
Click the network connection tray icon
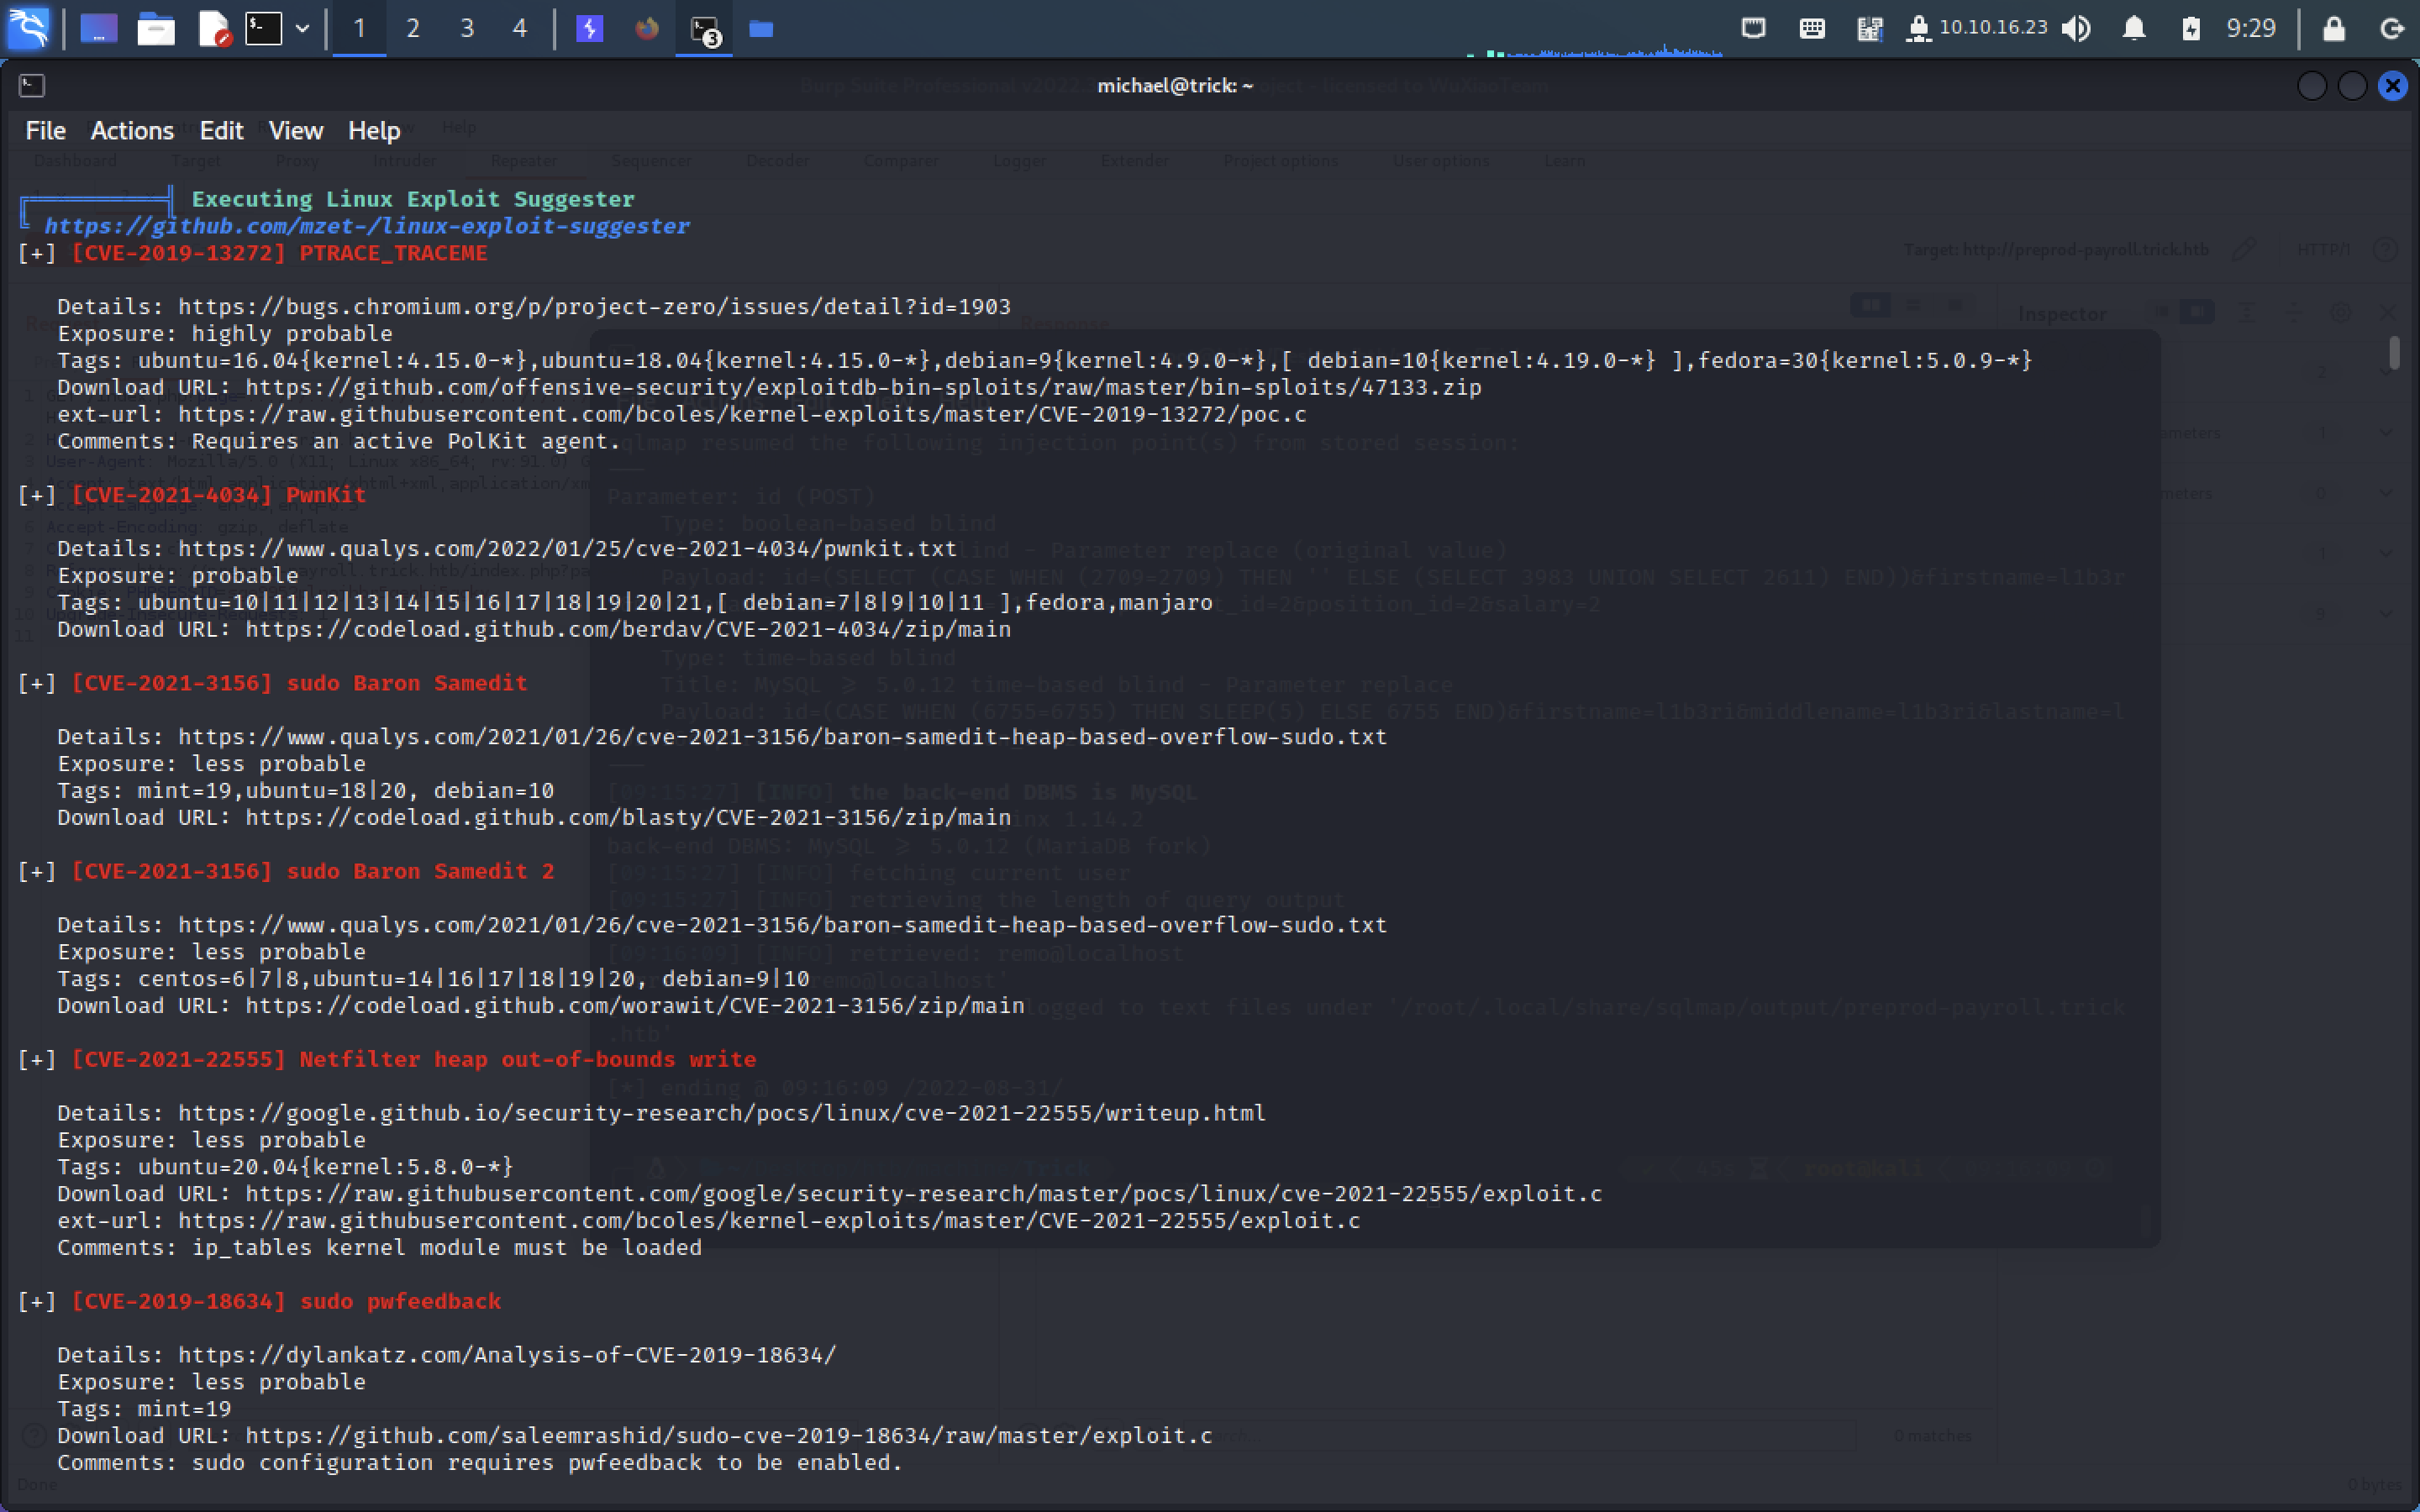point(1753,28)
